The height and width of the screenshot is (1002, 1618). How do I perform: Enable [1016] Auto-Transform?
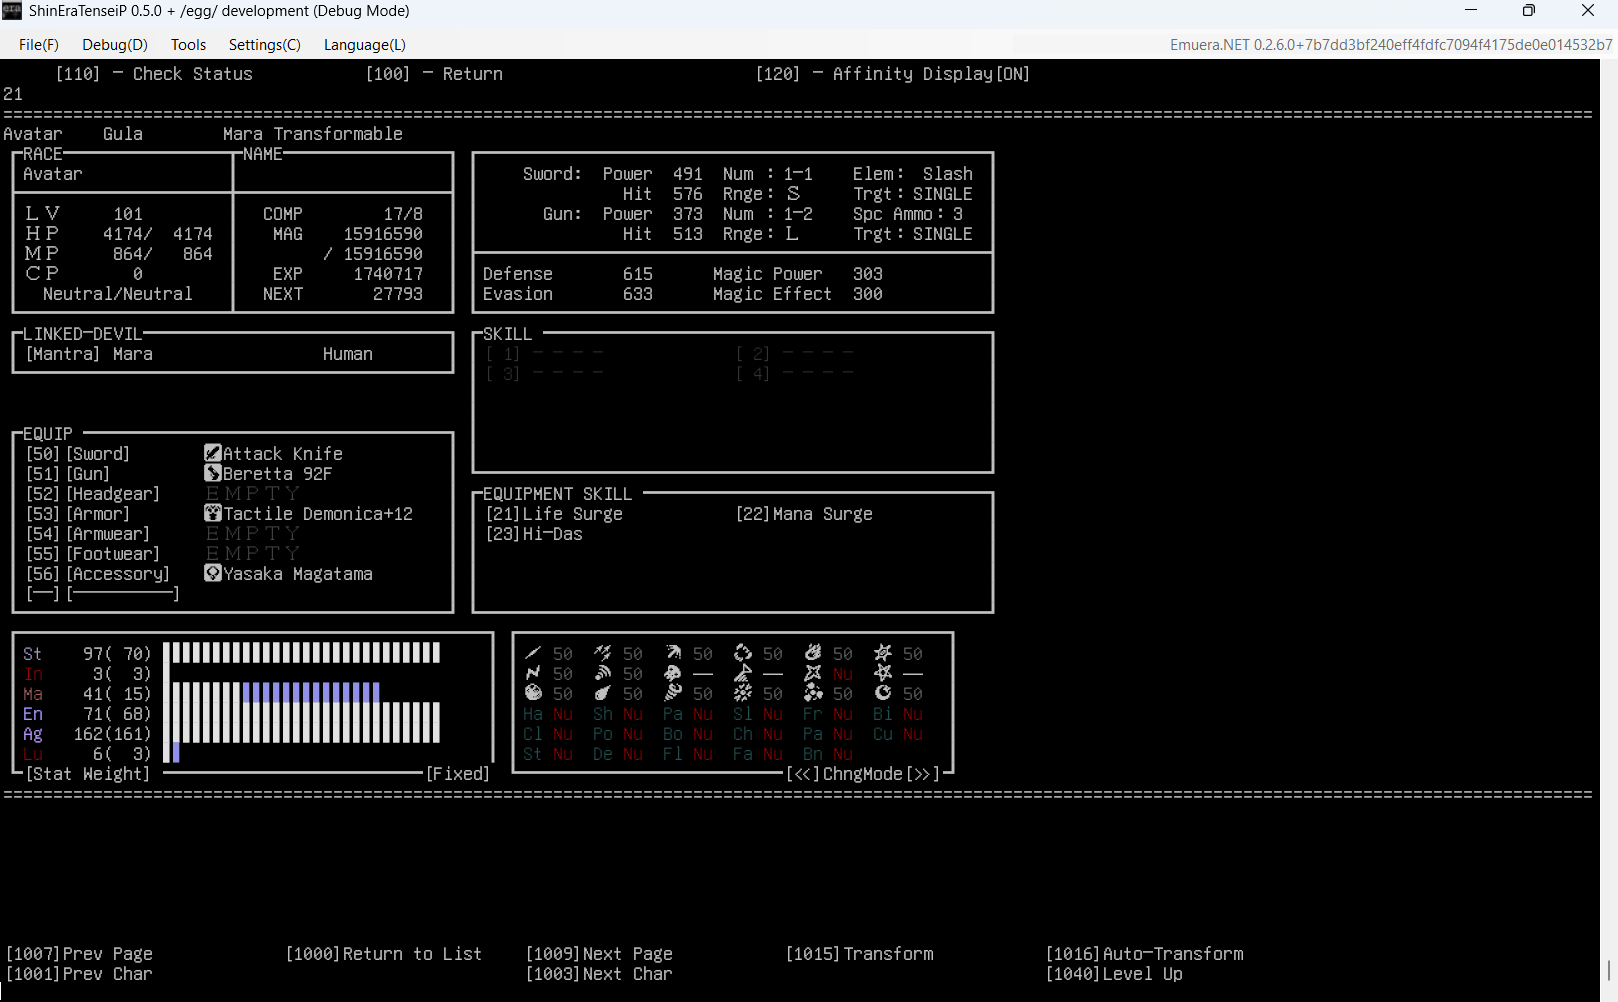tap(1144, 954)
